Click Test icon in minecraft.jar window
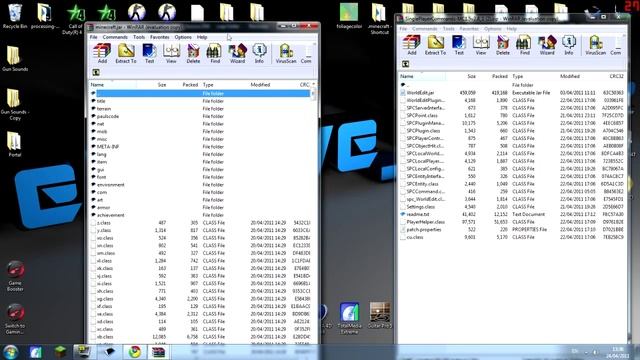Viewport: 640px width, 360px height. (149, 53)
